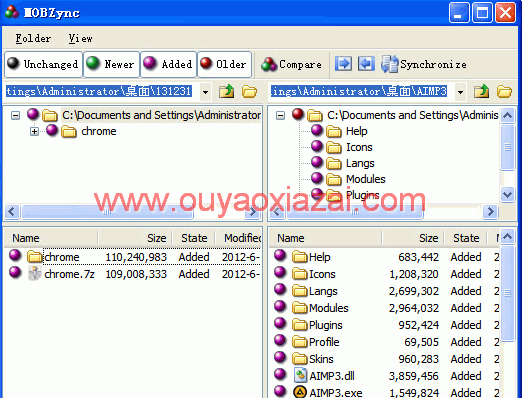Go up a folder in left pane
Viewport: 522px width, 398px height.
click(226, 91)
